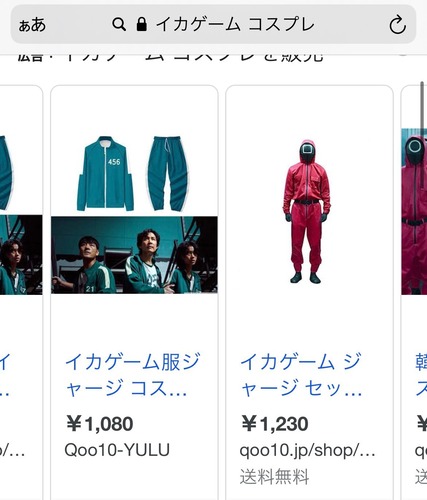Tap the 広告 sponsored header text
This screenshot has height=500, width=427.
click(x=30, y=58)
